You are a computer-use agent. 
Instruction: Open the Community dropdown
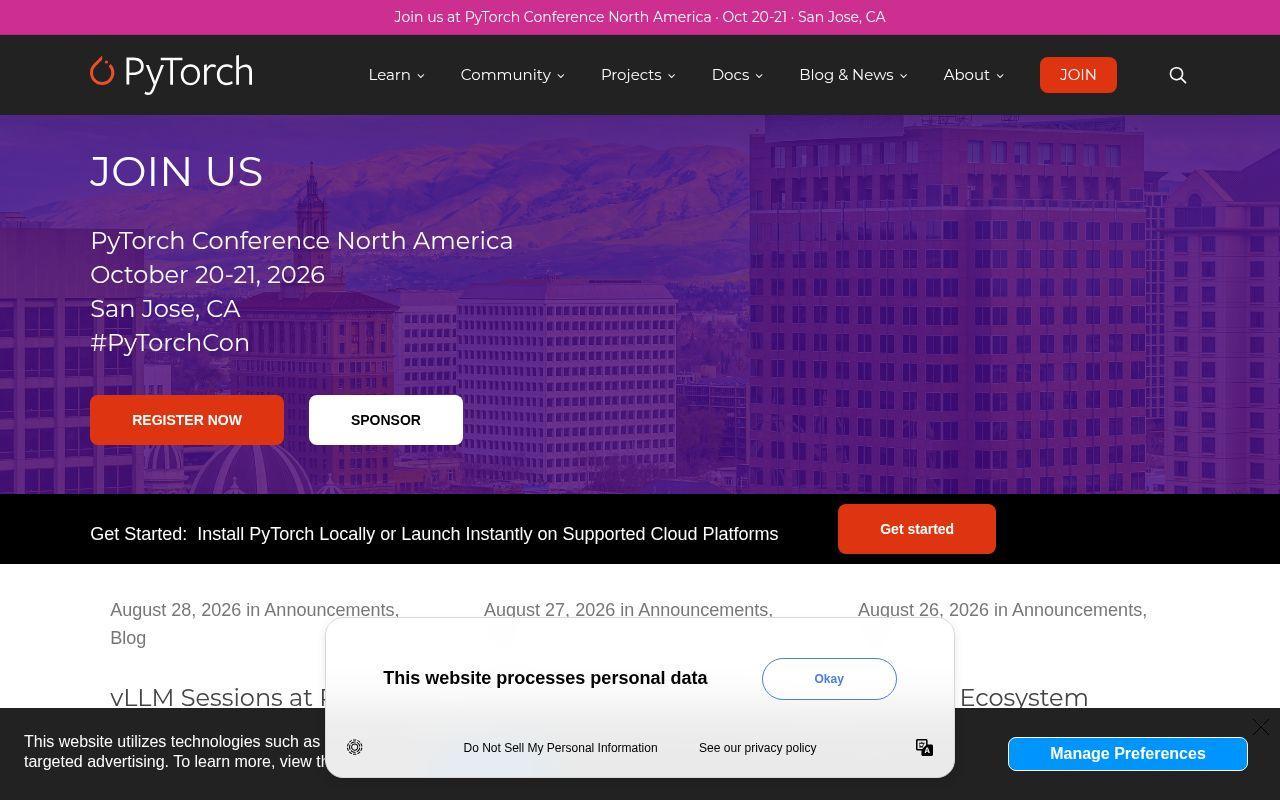pyautogui.click(x=512, y=75)
